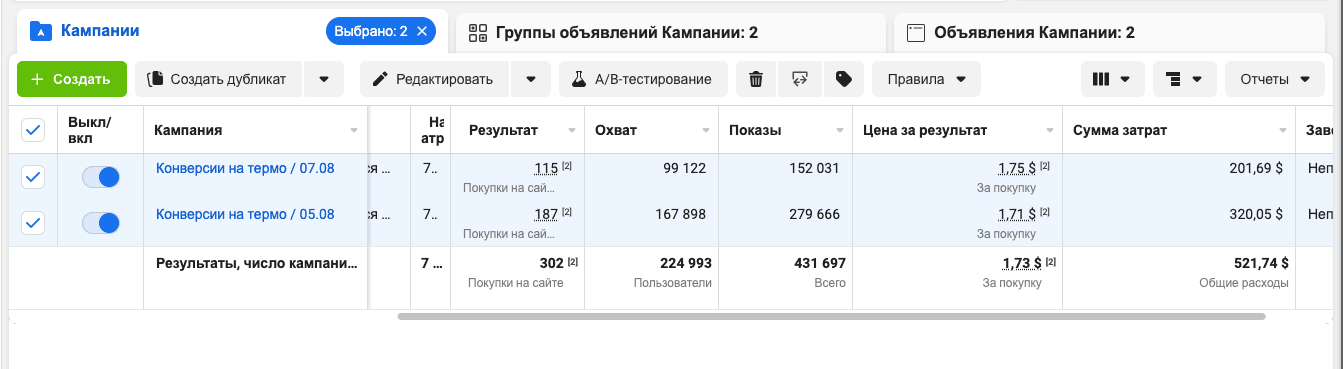Viewport: 1343px width, 369px height.
Task: Open campaign link Конверсии на термо / 07.08
Action: click(x=245, y=168)
